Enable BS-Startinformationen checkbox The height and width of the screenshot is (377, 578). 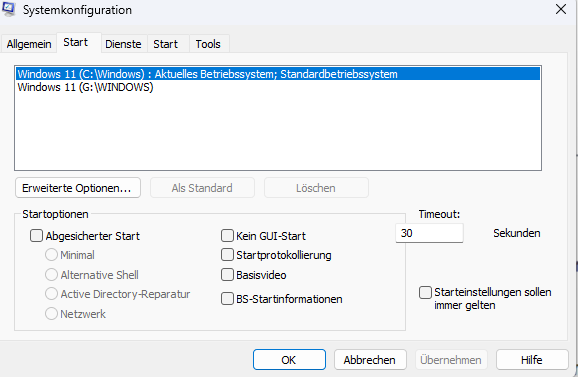coord(227,299)
